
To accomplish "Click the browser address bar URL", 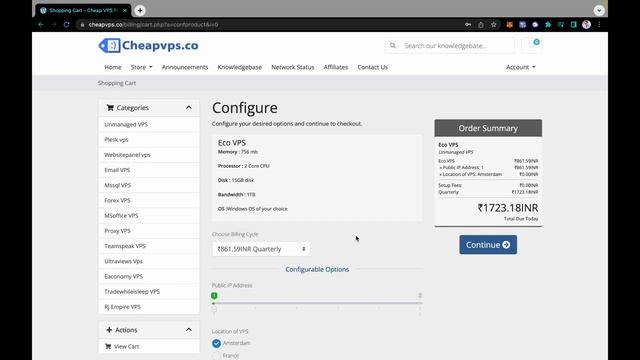I will coord(153,24).
